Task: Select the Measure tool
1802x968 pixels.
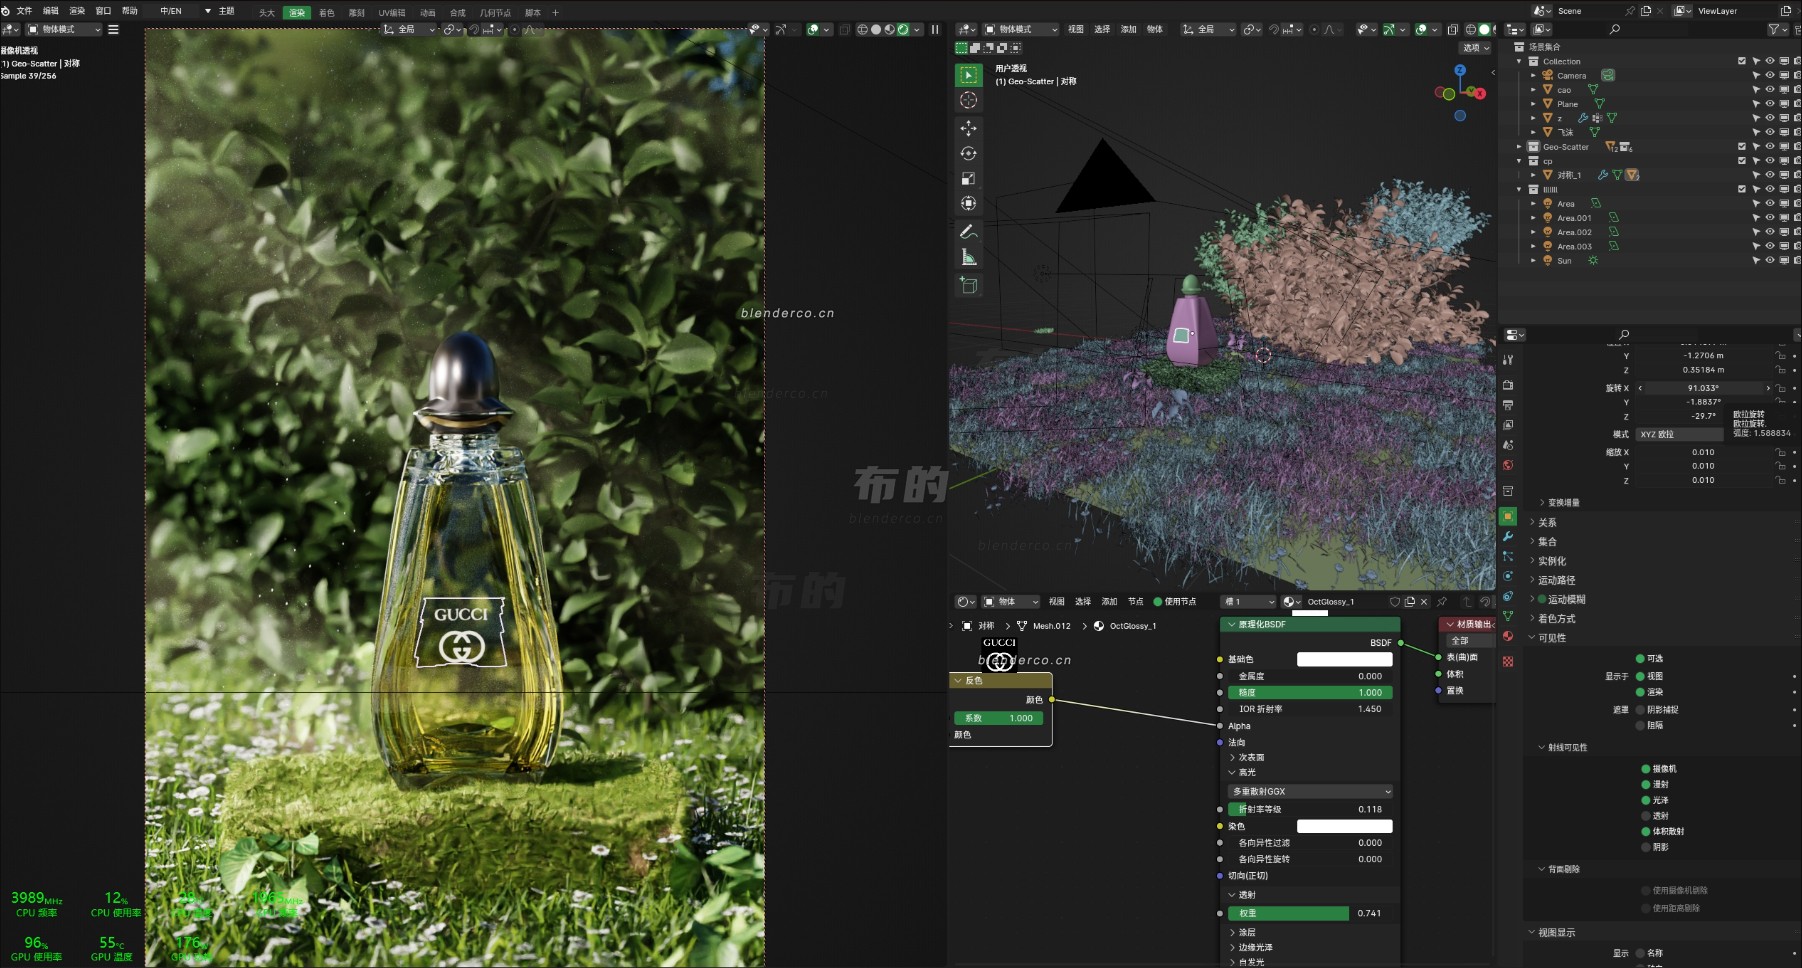Action: click(x=968, y=257)
